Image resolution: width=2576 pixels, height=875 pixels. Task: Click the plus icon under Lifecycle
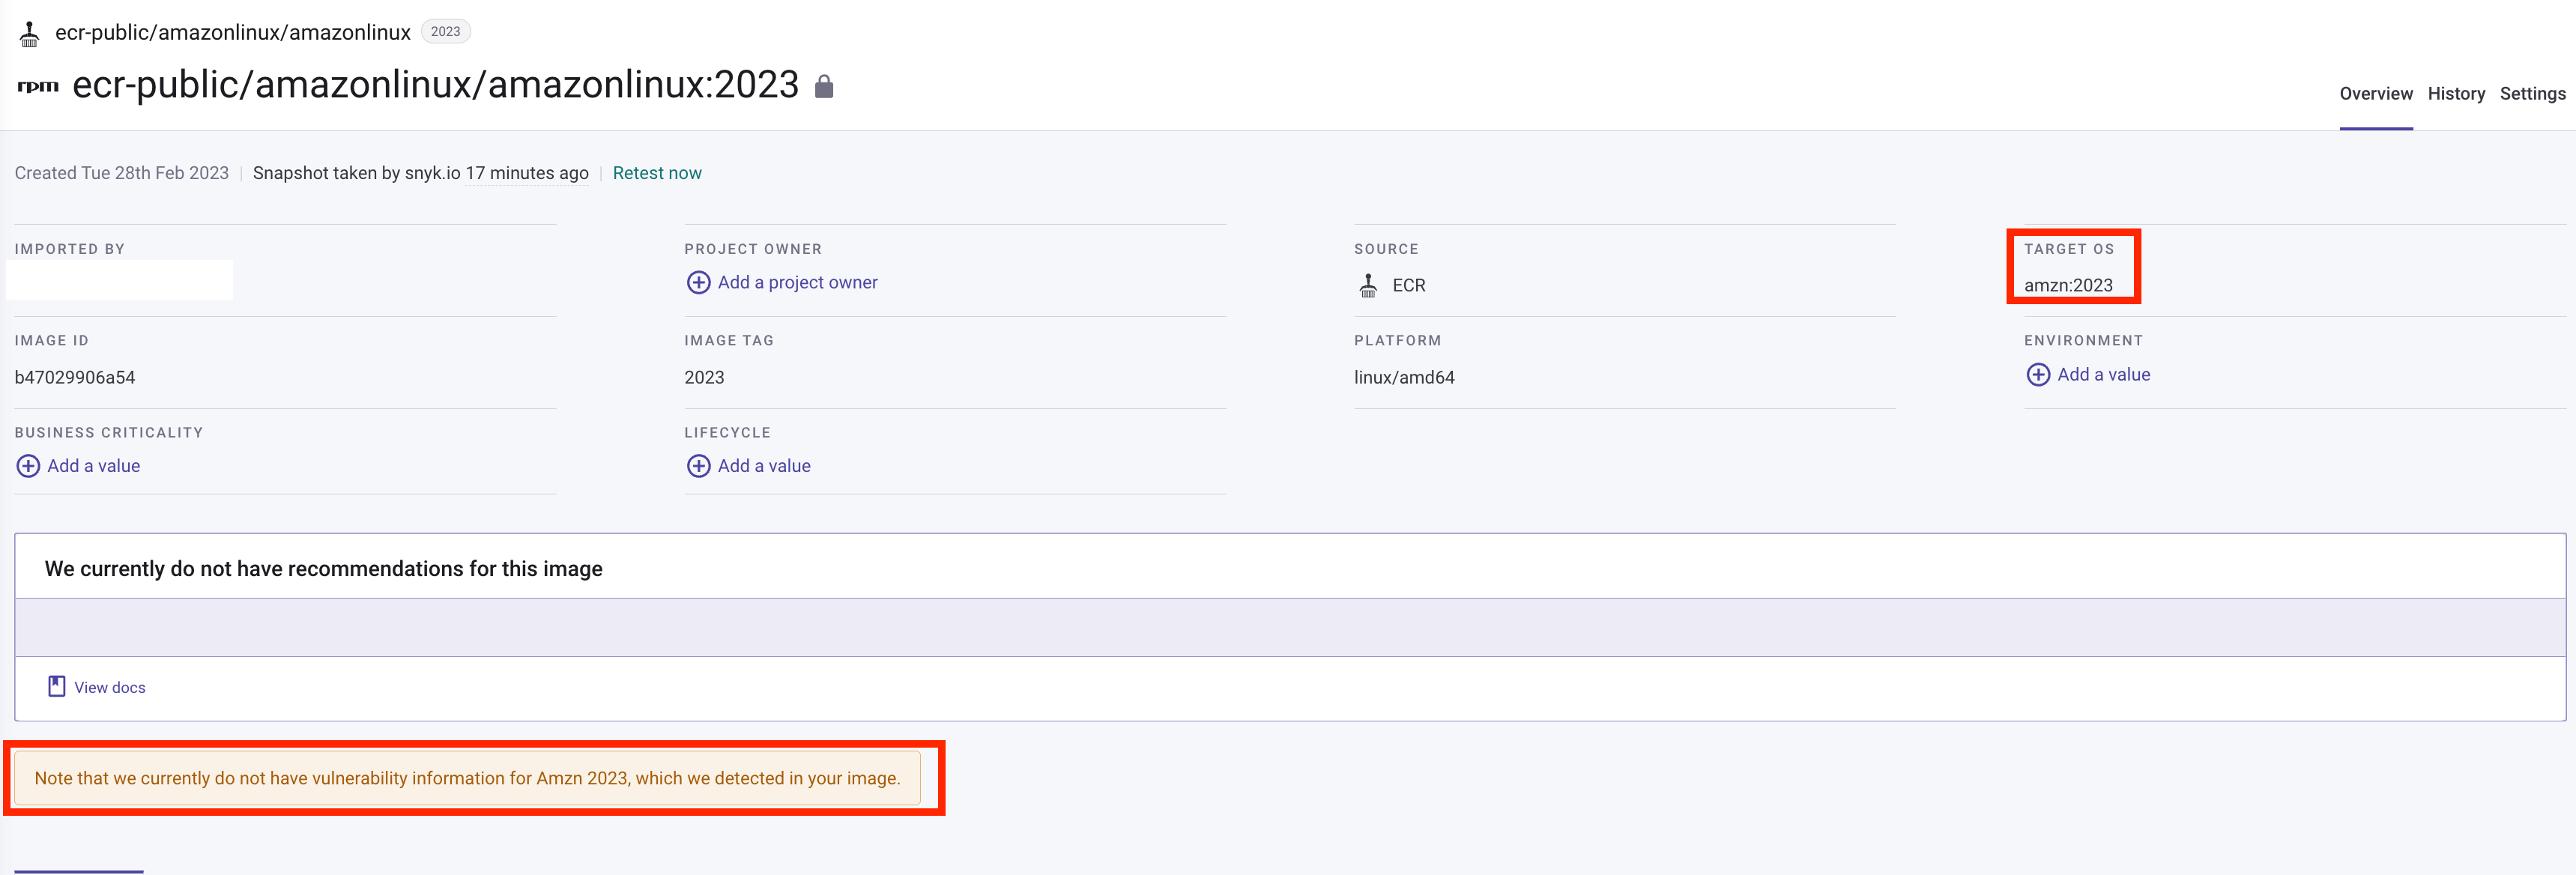pos(698,466)
